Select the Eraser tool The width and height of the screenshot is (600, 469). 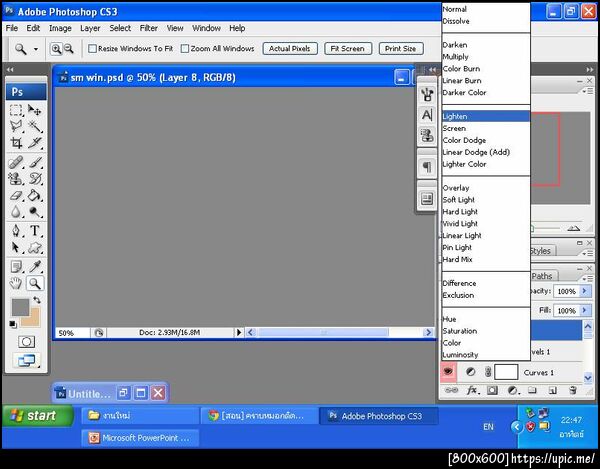pos(16,195)
